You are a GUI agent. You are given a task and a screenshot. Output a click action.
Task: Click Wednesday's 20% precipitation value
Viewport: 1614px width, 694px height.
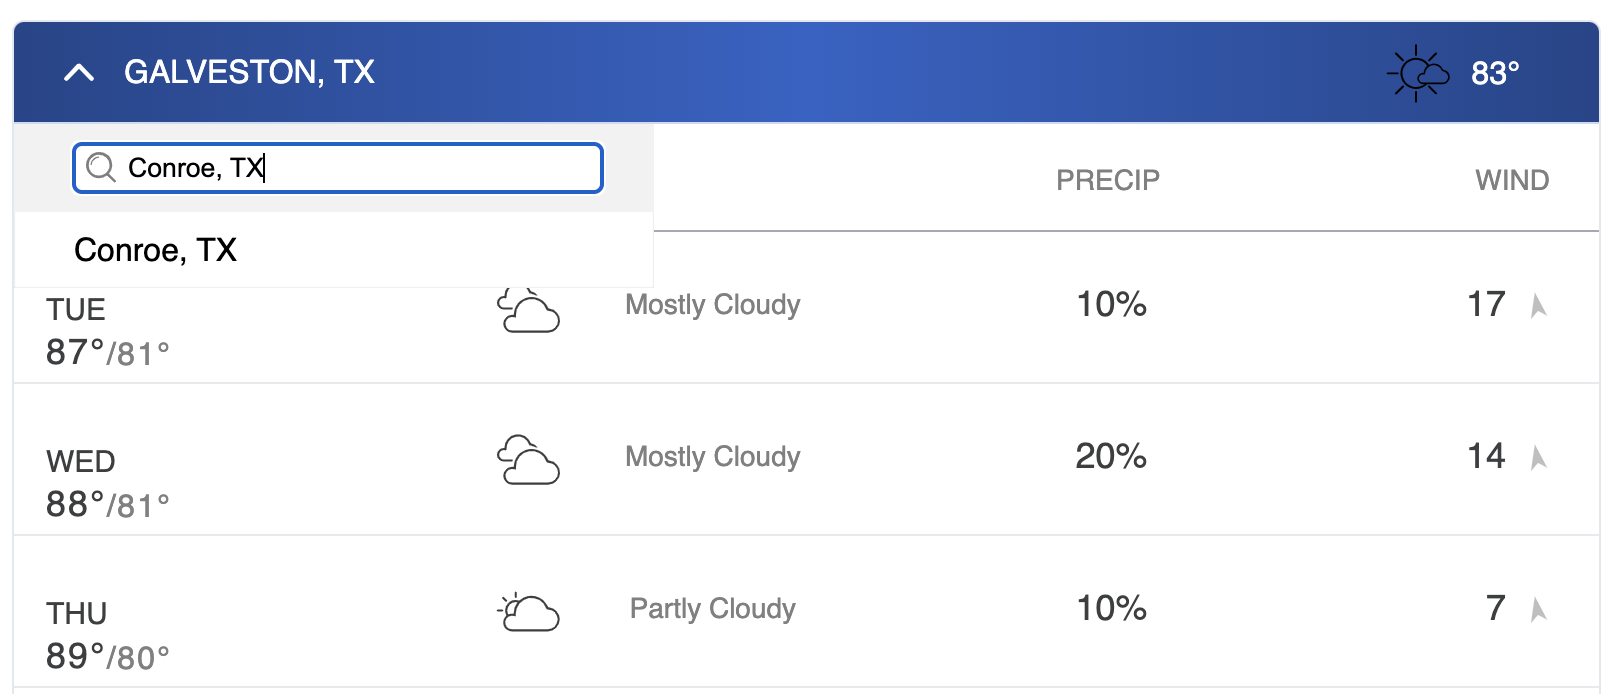(1111, 456)
